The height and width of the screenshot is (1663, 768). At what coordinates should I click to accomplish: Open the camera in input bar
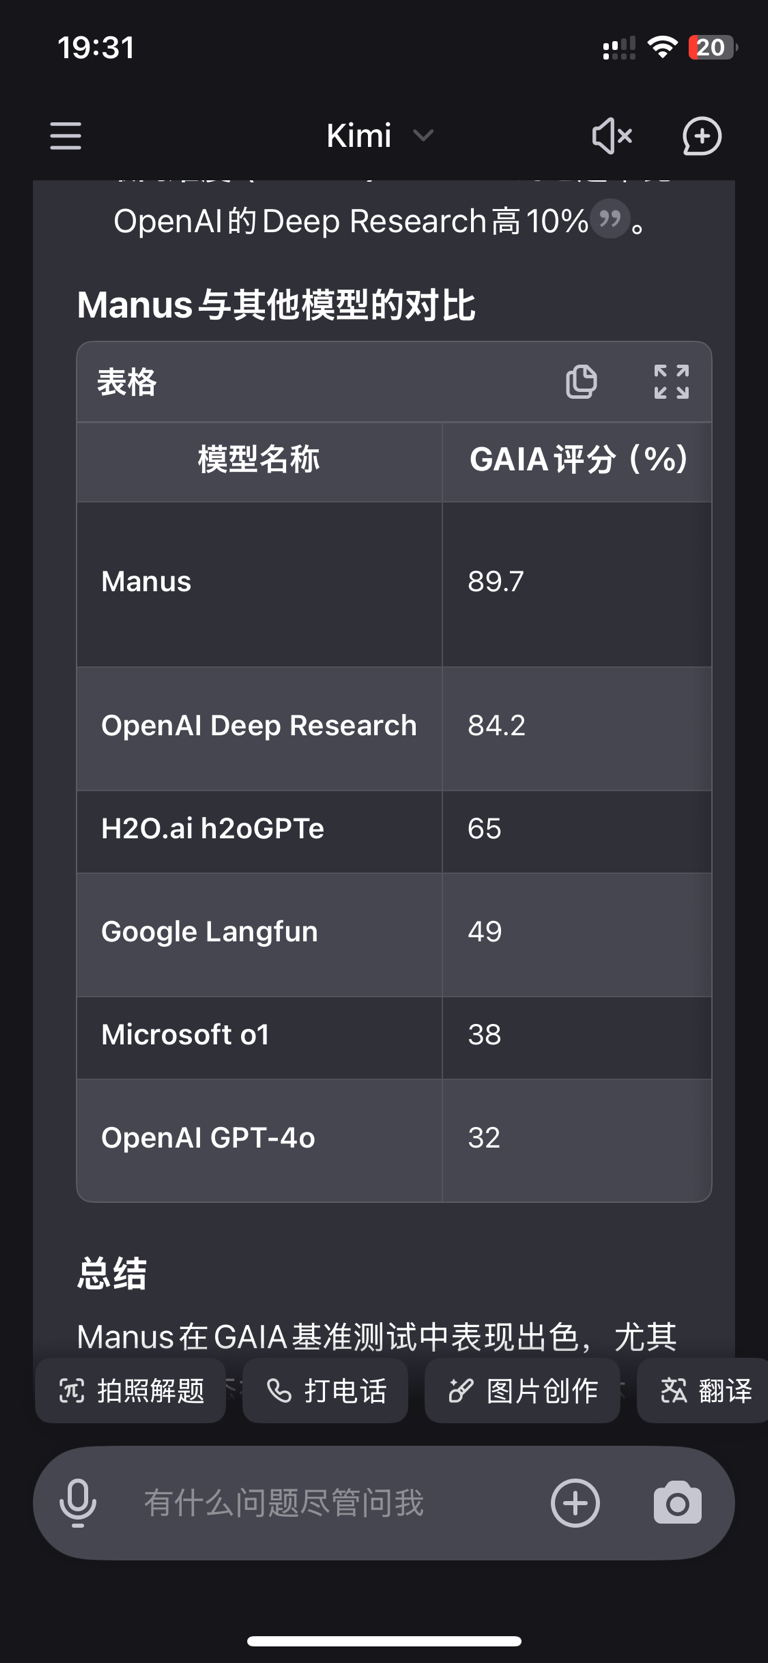pos(677,1503)
